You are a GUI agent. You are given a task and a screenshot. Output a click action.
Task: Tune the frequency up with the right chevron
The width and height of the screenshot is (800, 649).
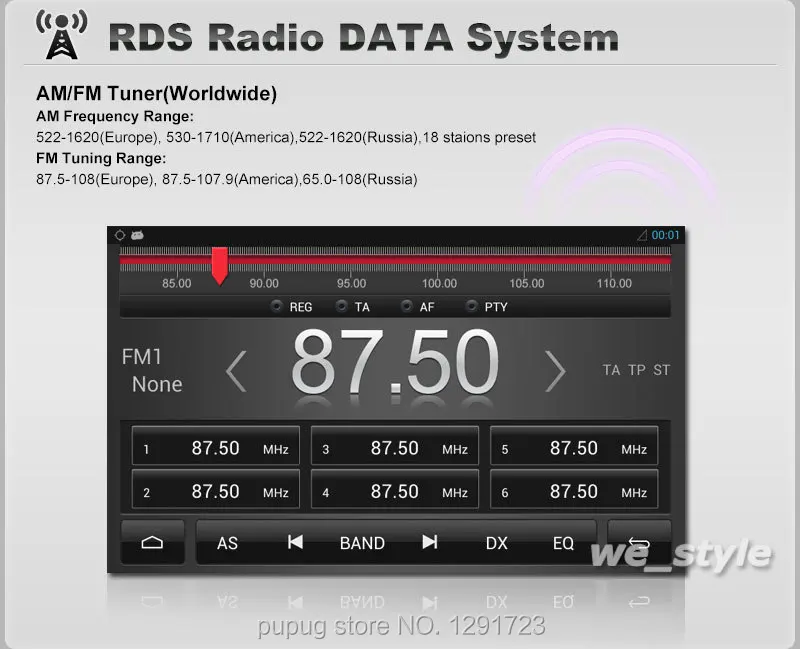click(555, 371)
